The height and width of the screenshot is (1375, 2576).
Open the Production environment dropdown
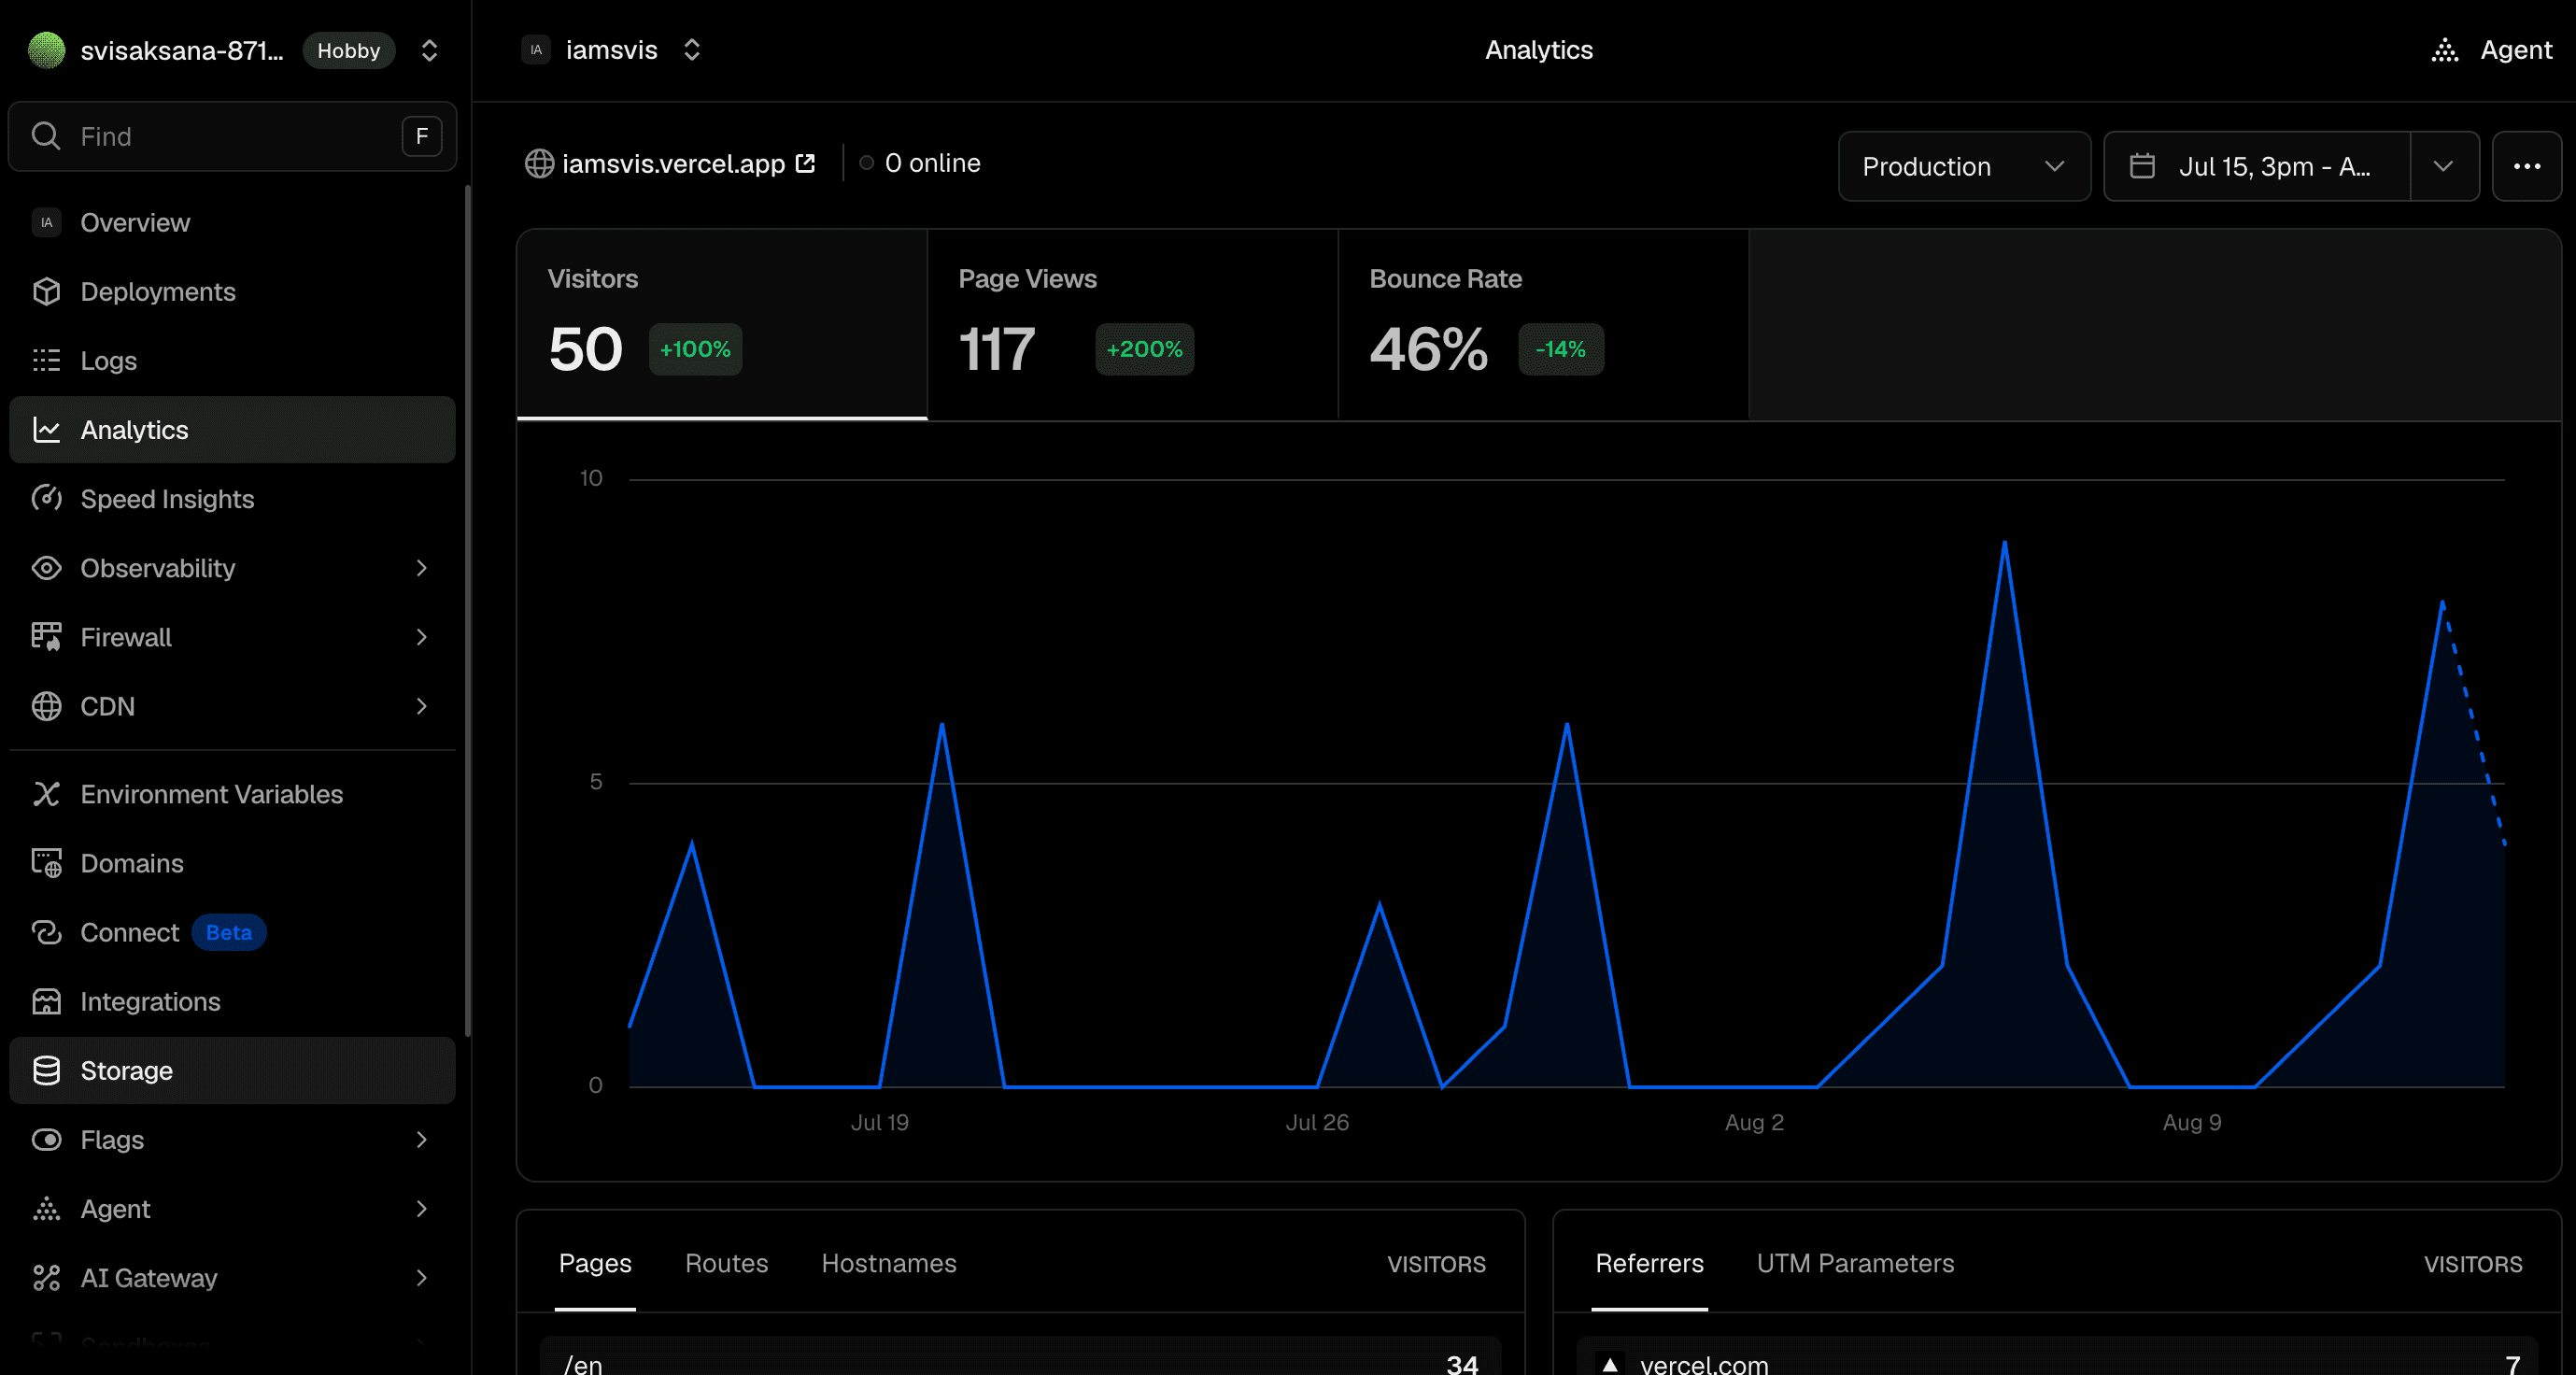(x=1963, y=165)
